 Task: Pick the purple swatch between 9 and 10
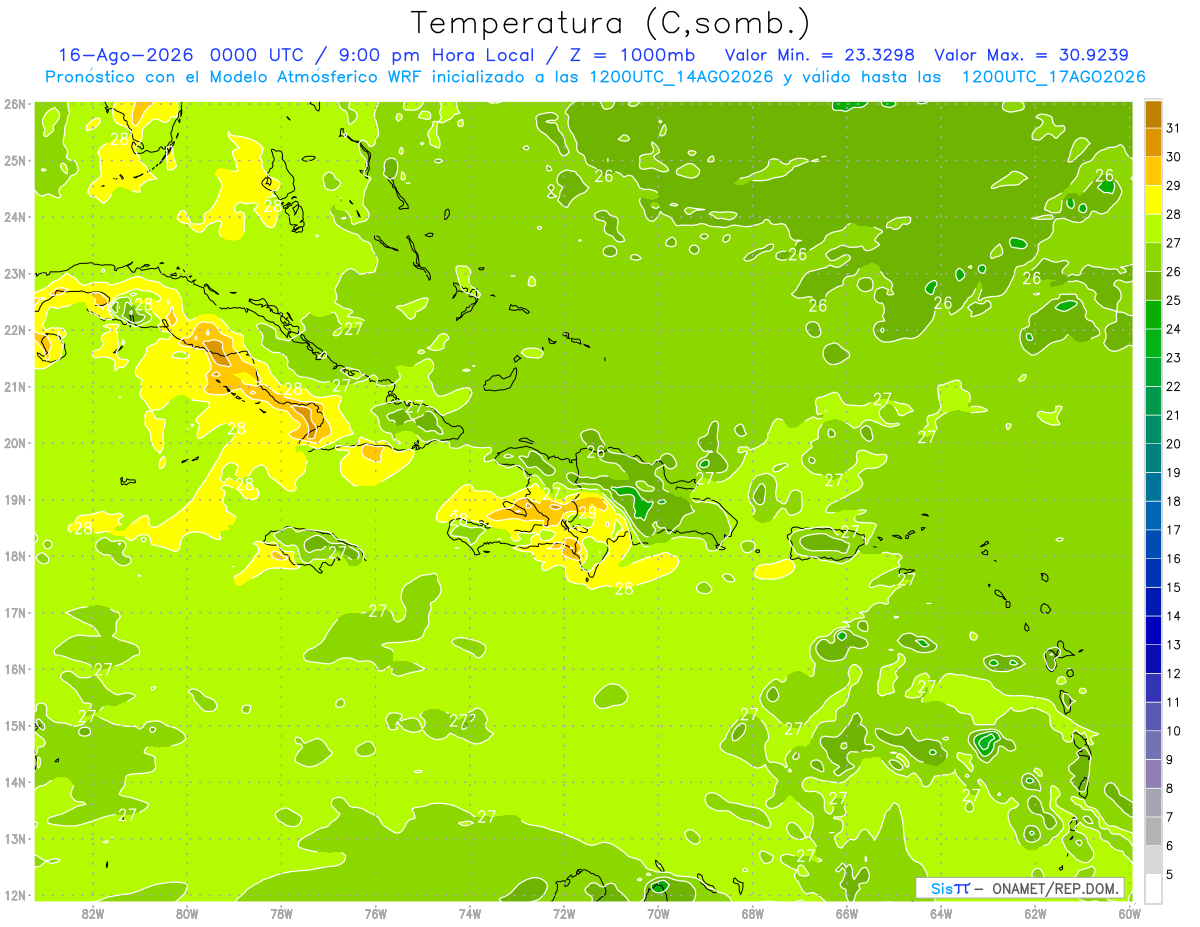tap(1153, 745)
